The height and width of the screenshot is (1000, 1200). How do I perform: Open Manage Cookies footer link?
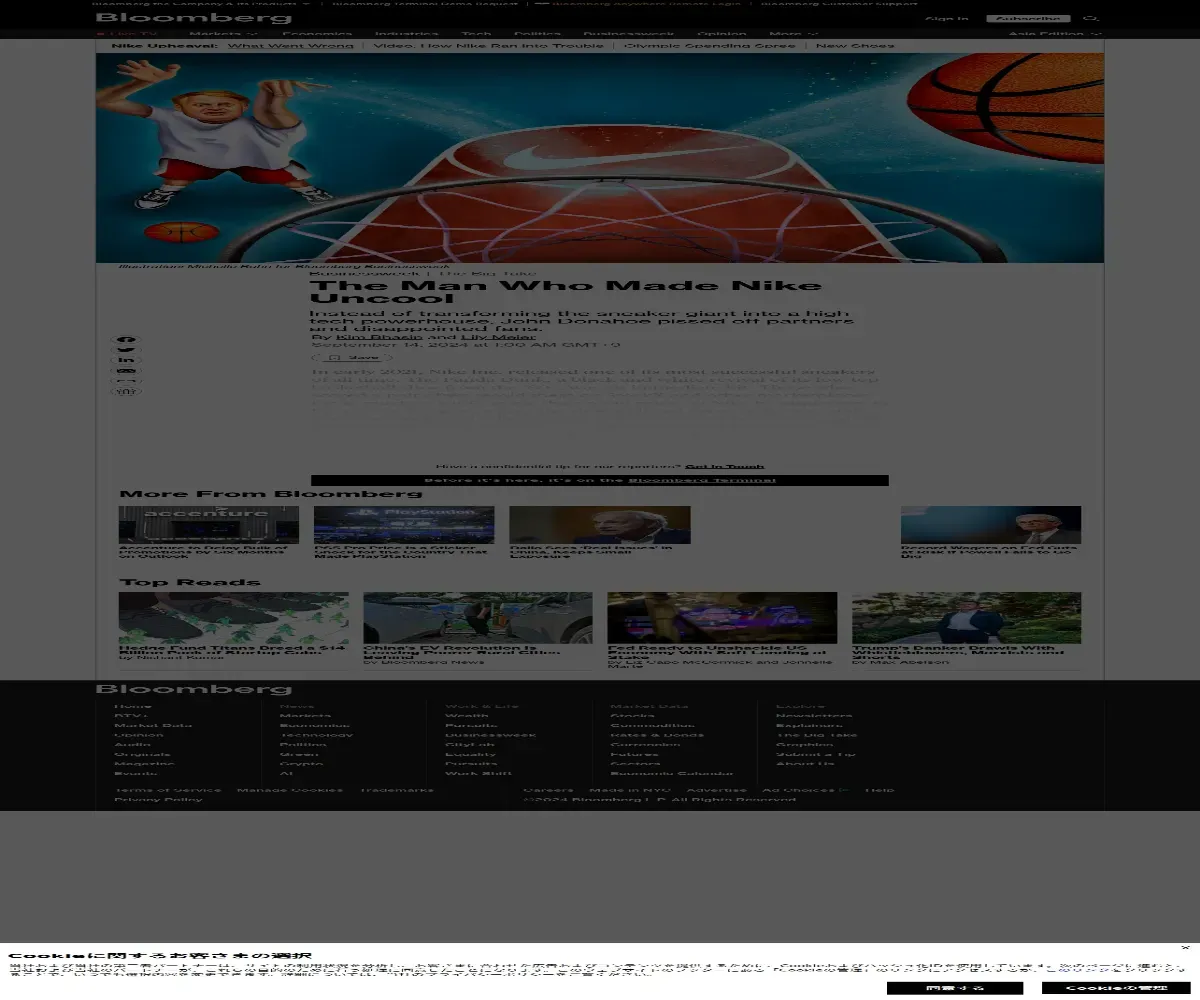(x=289, y=790)
